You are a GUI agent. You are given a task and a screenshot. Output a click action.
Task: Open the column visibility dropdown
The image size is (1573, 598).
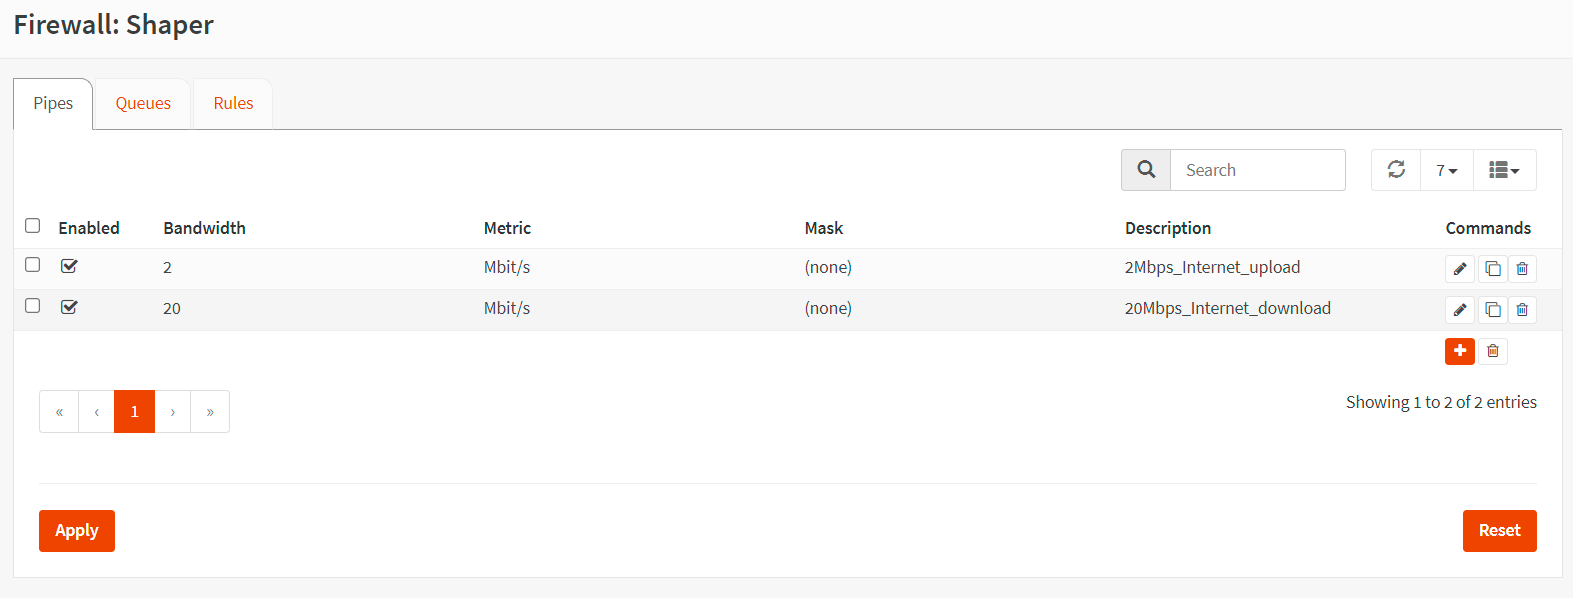coord(1504,170)
